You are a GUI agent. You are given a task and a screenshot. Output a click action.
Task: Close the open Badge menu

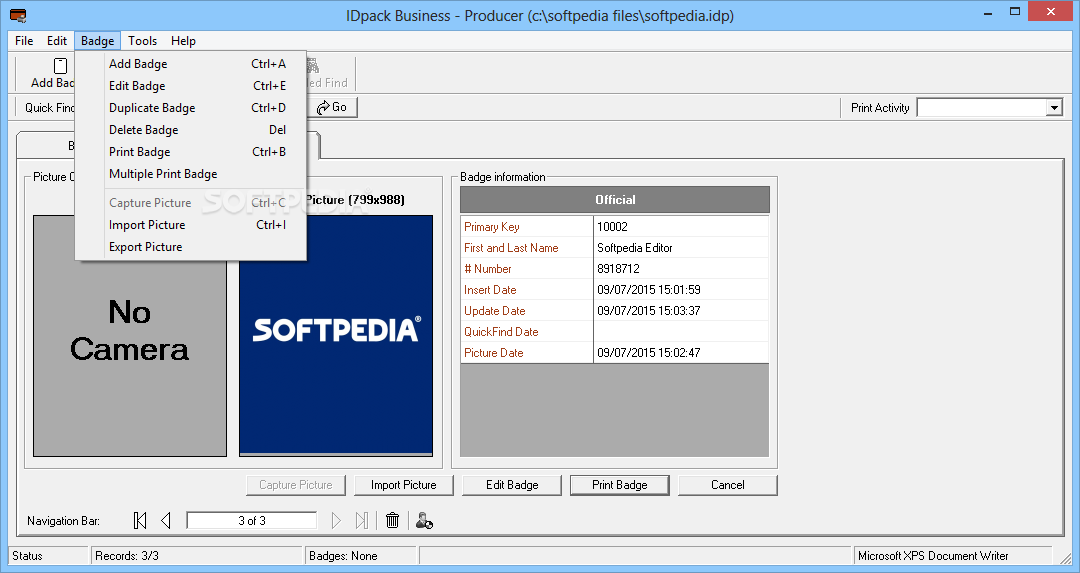click(x=97, y=41)
